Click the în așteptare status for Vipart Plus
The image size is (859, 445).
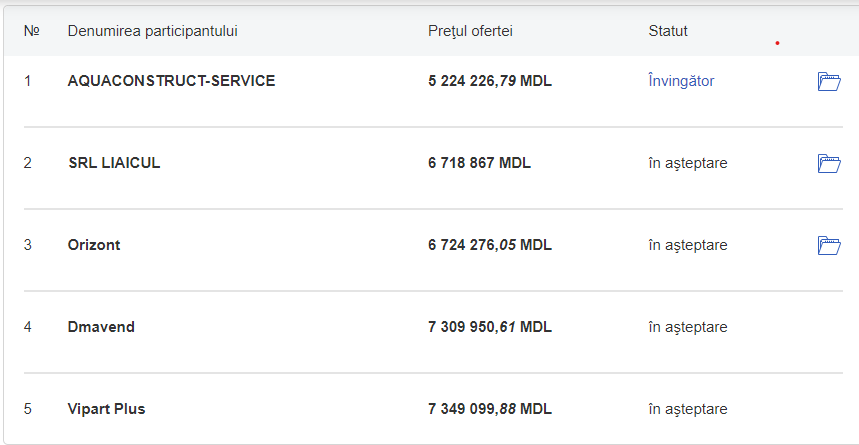(688, 409)
